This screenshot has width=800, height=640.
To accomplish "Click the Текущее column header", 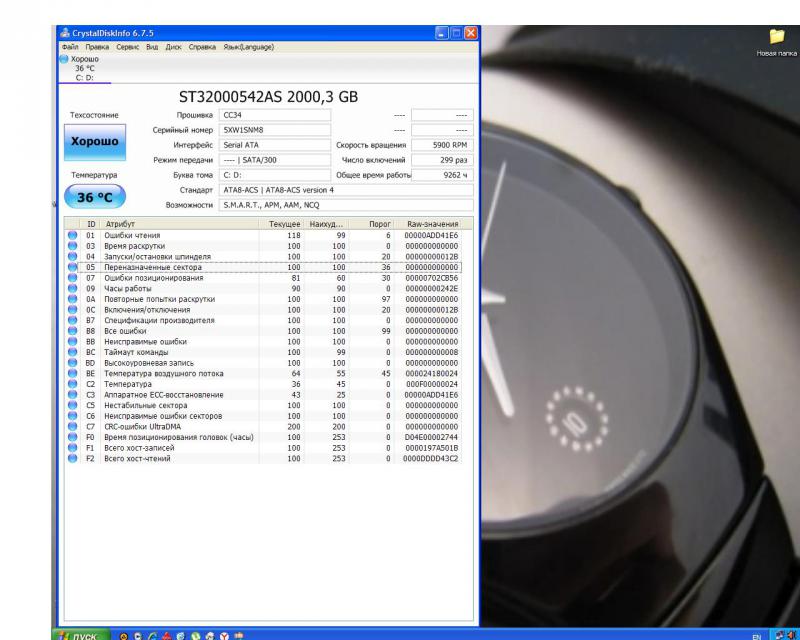I will coord(282,224).
